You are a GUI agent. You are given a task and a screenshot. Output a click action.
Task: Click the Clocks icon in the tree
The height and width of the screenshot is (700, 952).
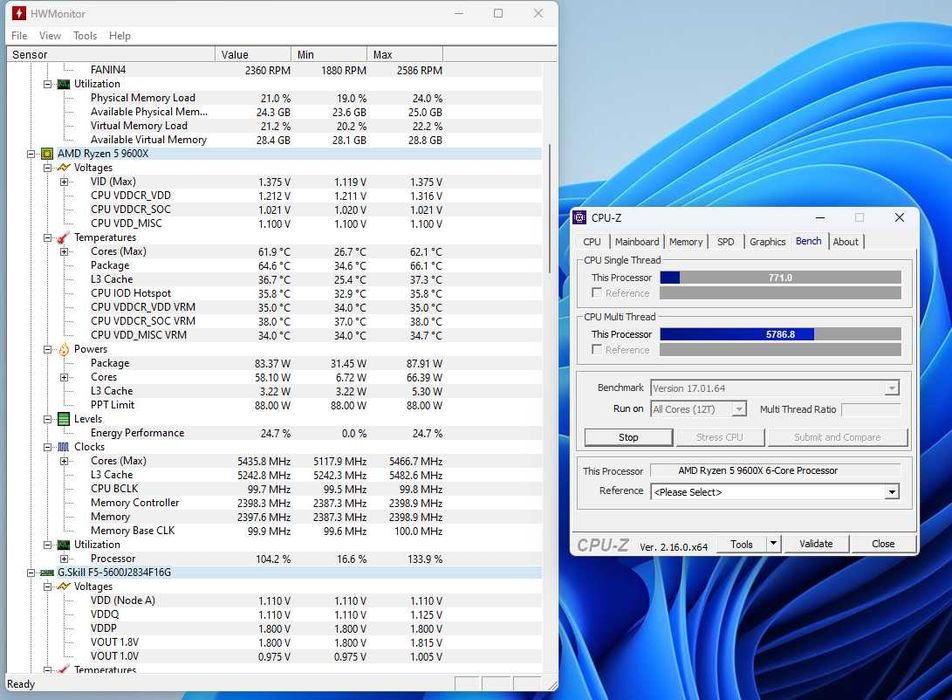[x=64, y=447]
